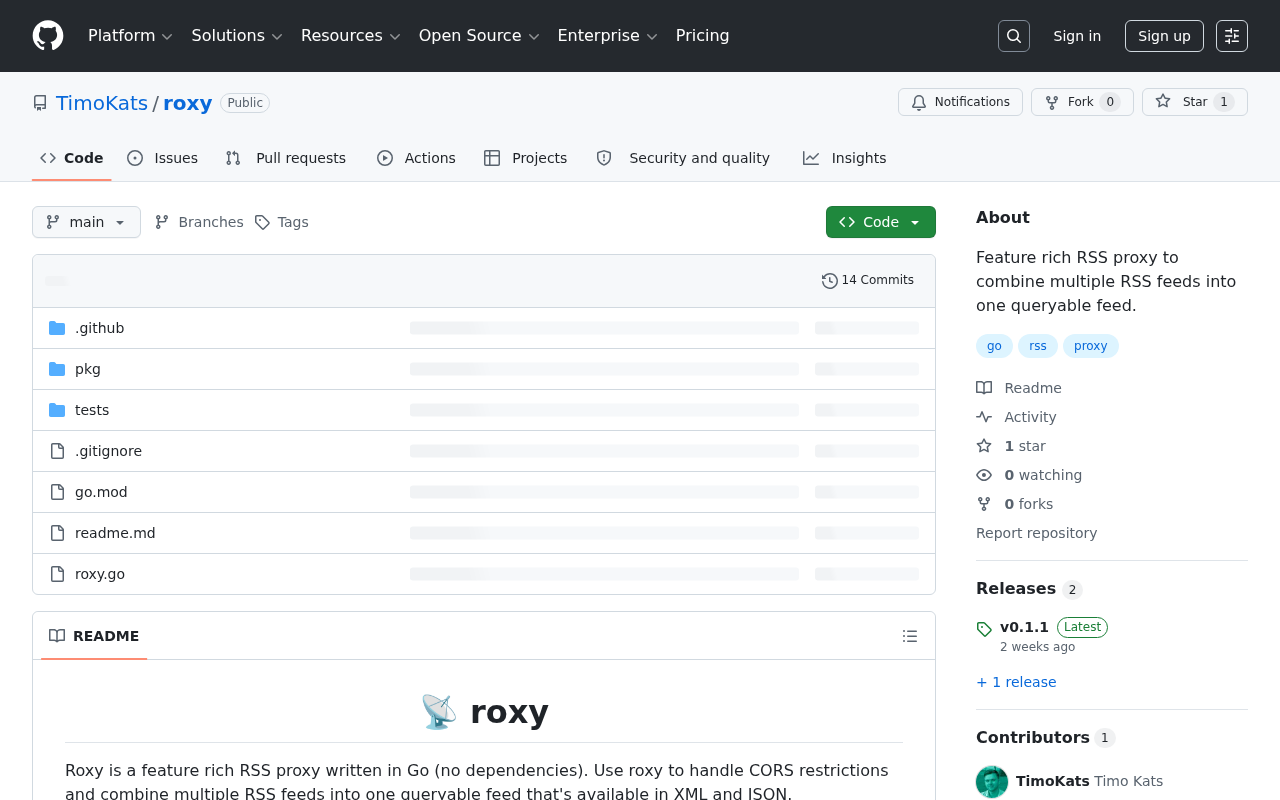Click the Branches icon
Viewport: 1280px width, 800px height.
tap(162, 222)
